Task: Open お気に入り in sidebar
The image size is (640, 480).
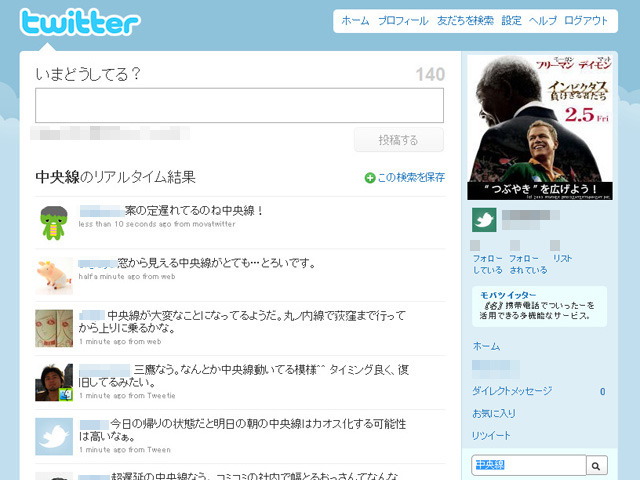Action: click(x=494, y=413)
